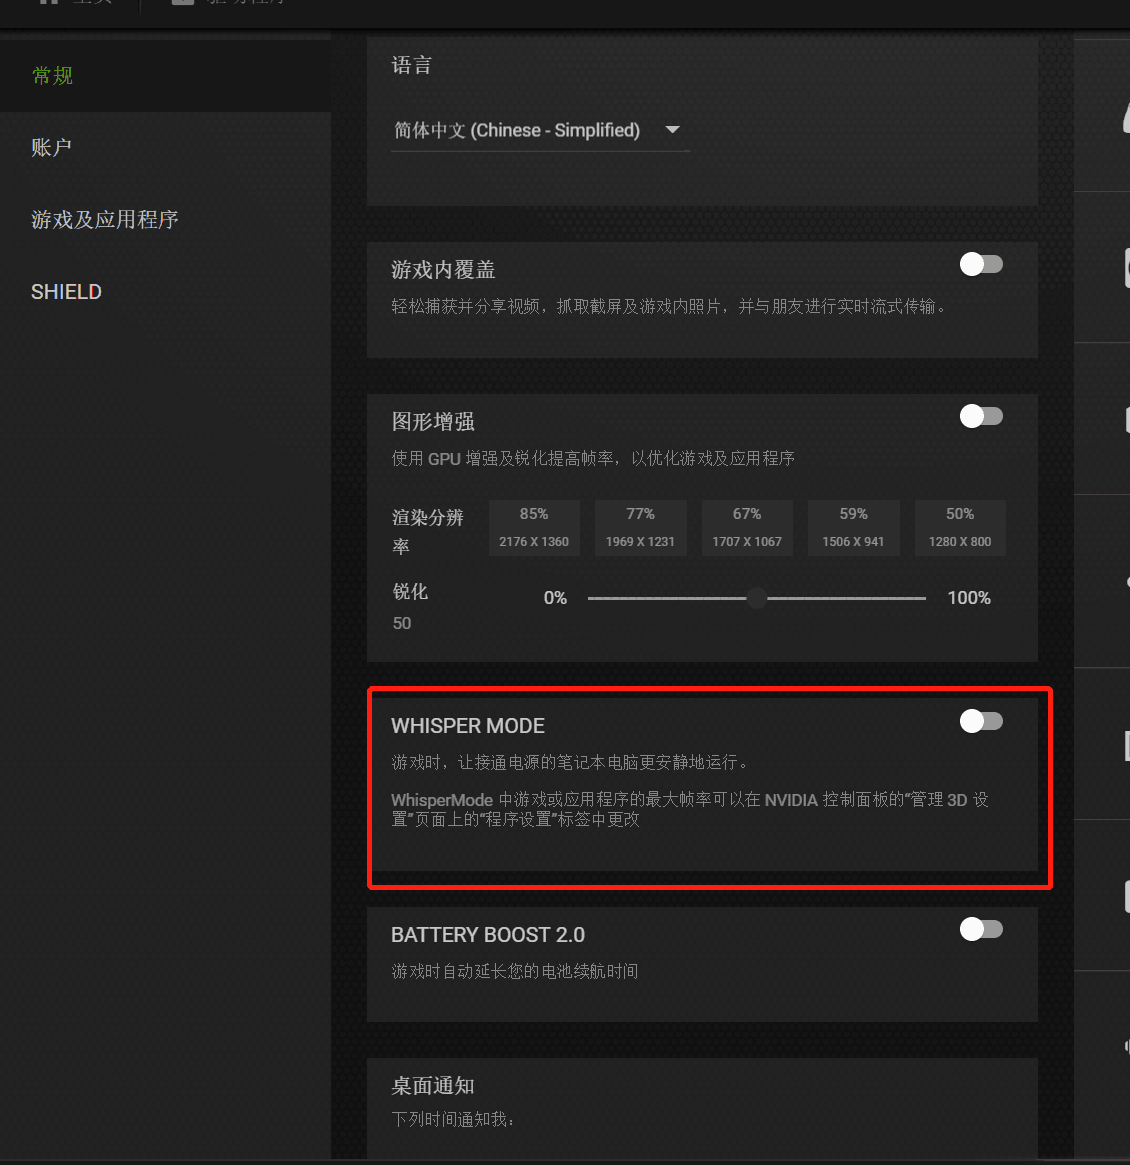This screenshot has width=1130, height=1165.
Task: Toggle the 图形增强 switch
Action: point(981,416)
